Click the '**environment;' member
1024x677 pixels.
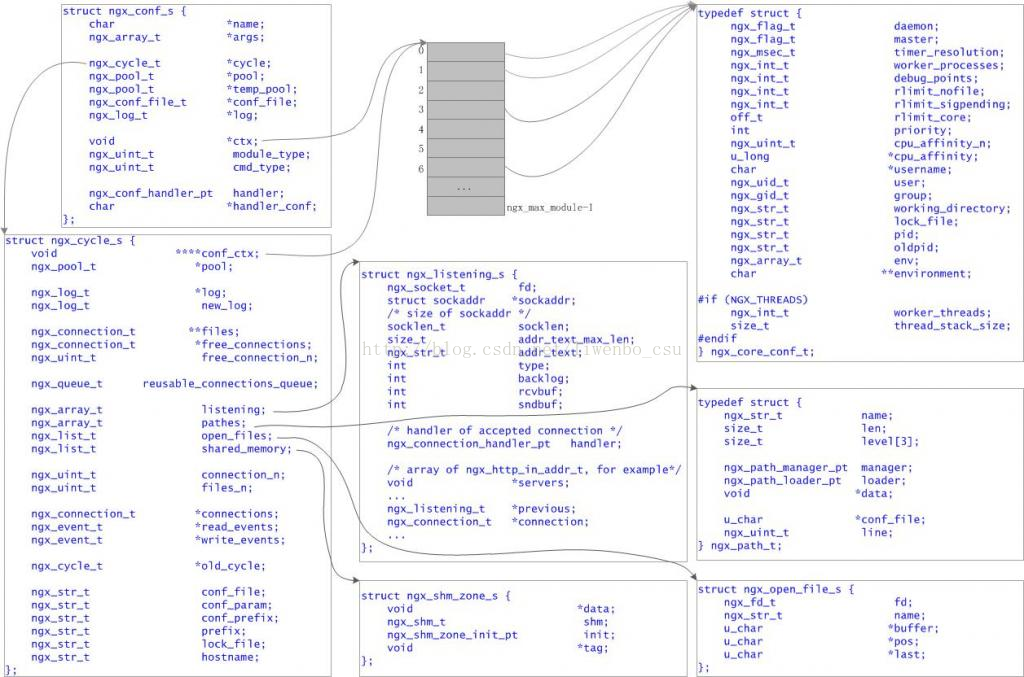pyautogui.click(x=926, y=274)
